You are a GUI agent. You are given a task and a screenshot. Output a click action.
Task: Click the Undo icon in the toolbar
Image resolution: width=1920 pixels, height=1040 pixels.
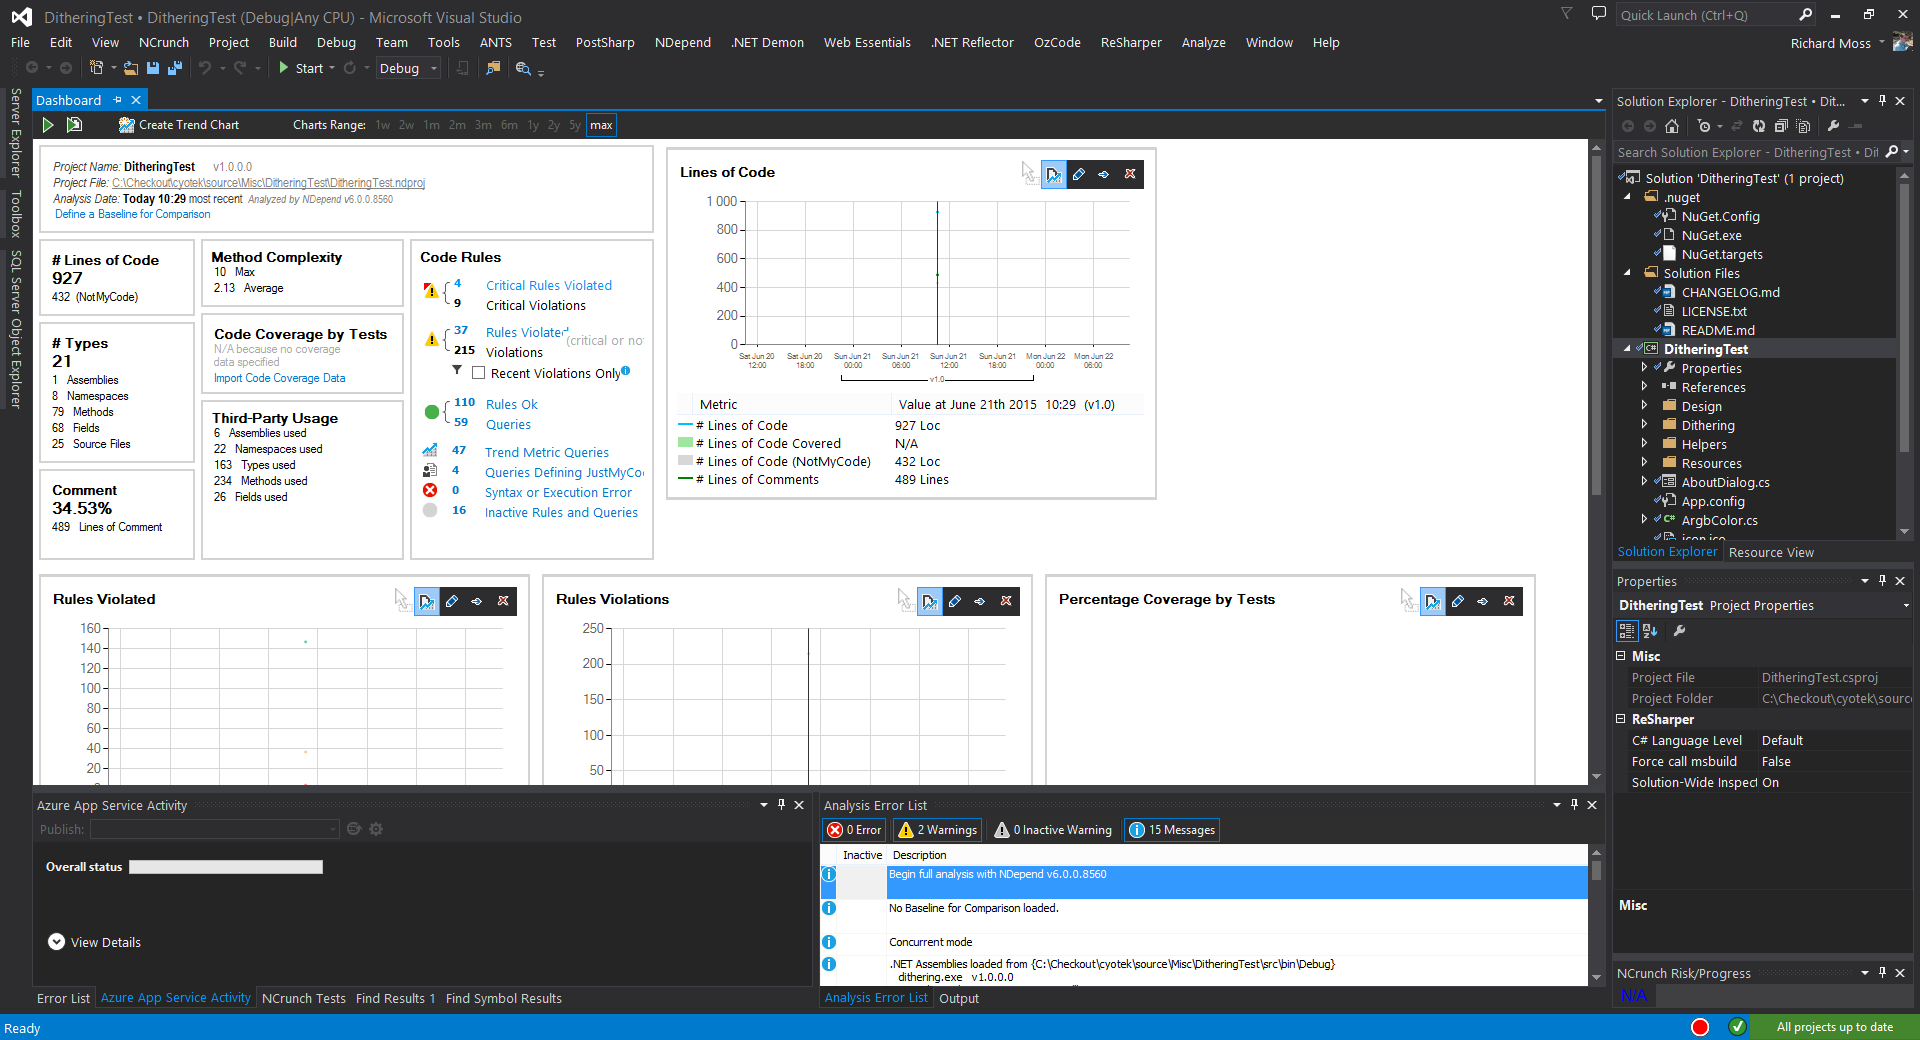coord(203,68)
